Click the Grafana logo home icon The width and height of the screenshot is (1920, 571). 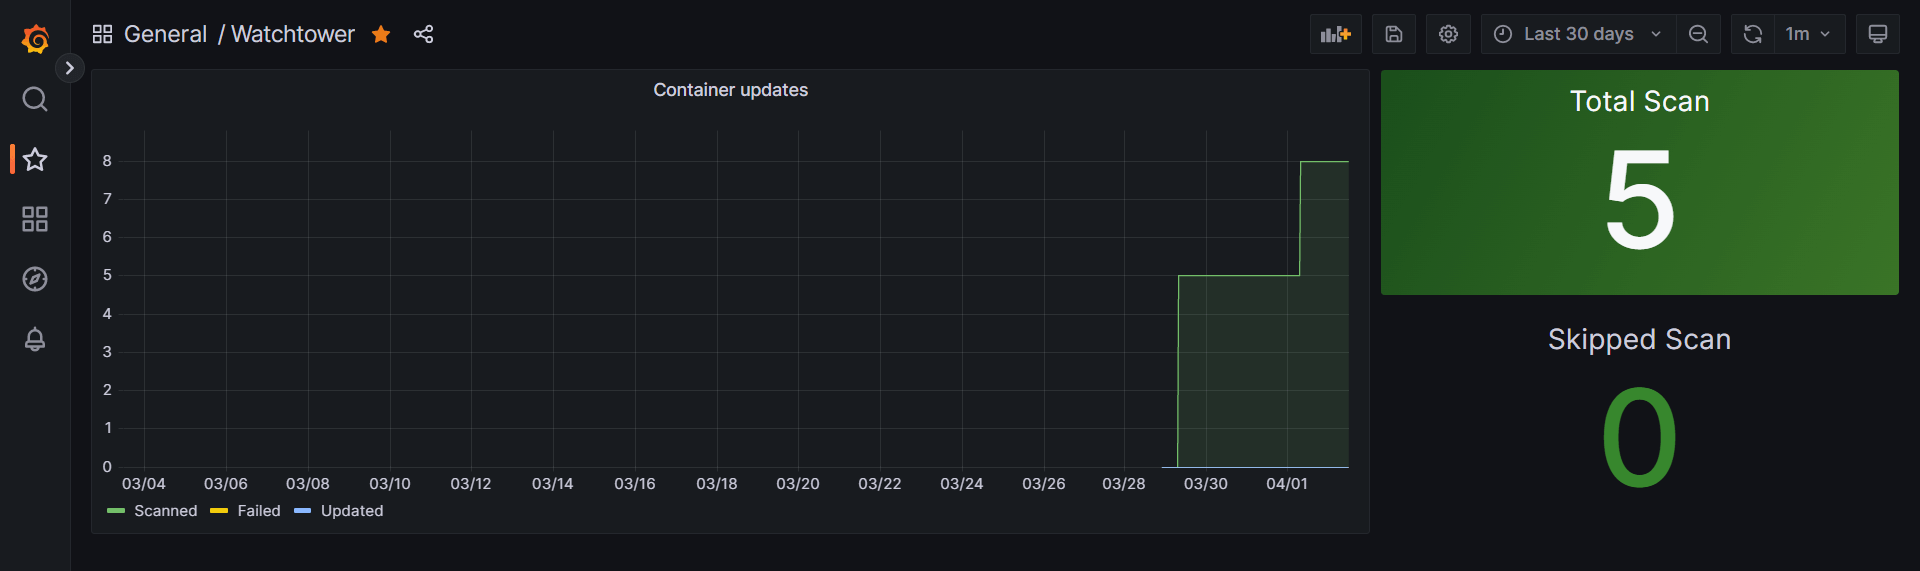(35, 39)
